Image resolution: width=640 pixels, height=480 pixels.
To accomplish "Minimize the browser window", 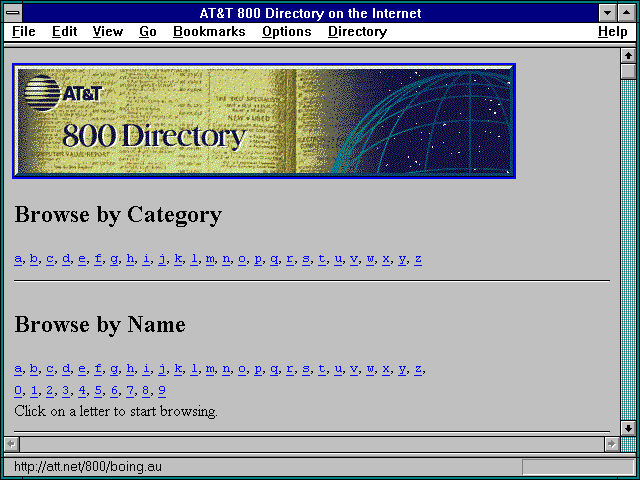I will 607,13.
